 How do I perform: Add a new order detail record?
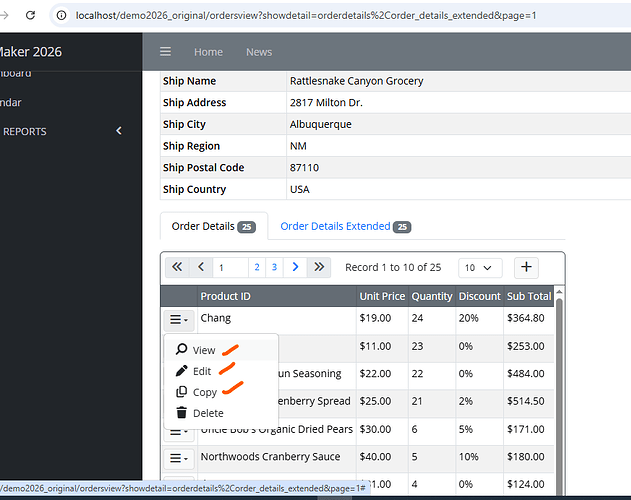[526, 267]
